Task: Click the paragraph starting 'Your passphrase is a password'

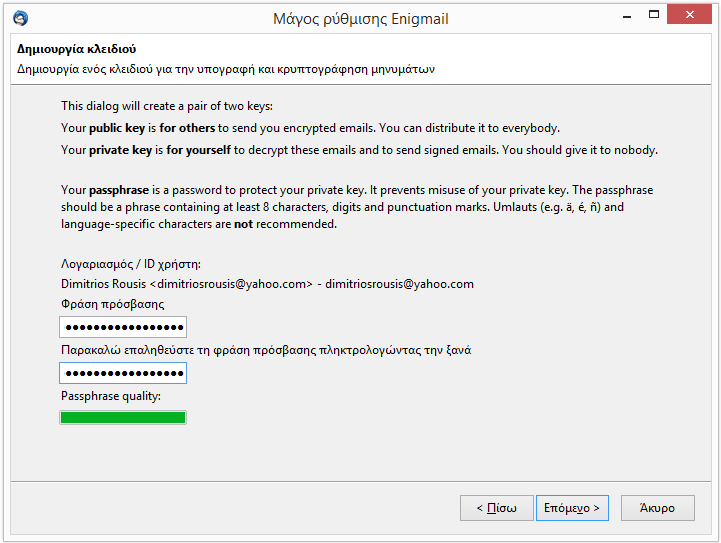Action: [357, 207]
